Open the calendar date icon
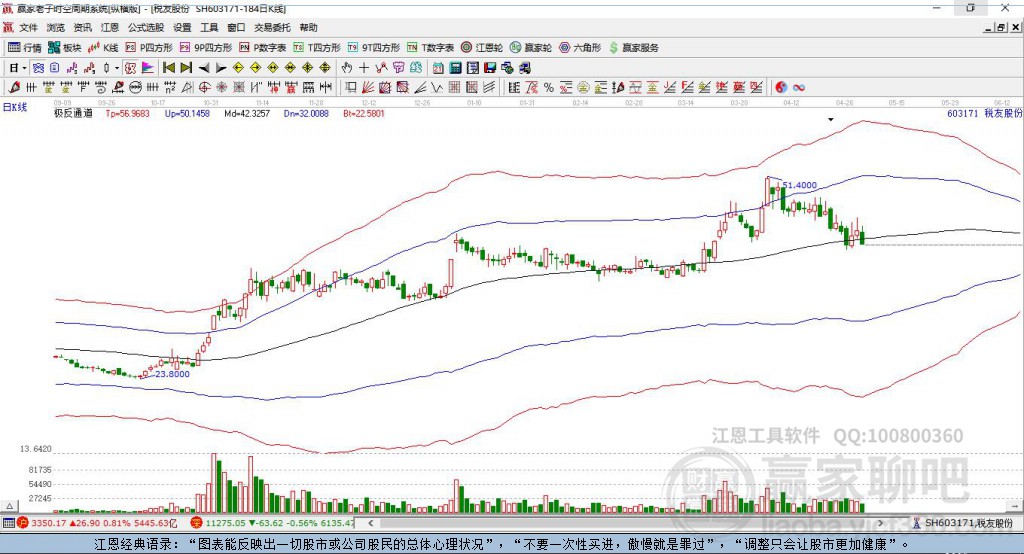 point(438,68)
